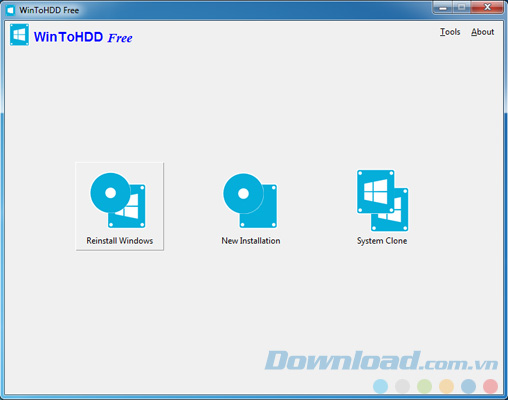Image resolution: width=508 pixels, height=400 pixels.
Task: Open the System Clone icon
Action: 382,200
